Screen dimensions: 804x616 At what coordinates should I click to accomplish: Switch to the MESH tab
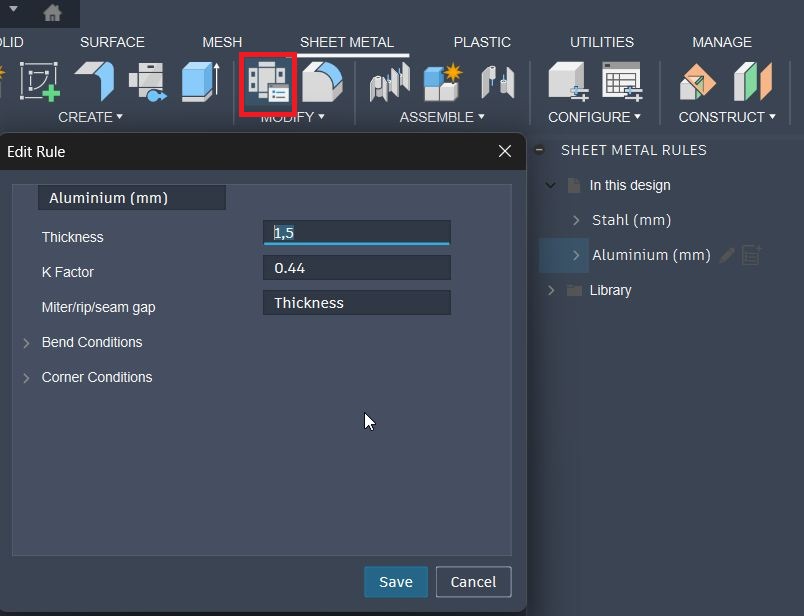click(222, 42)
